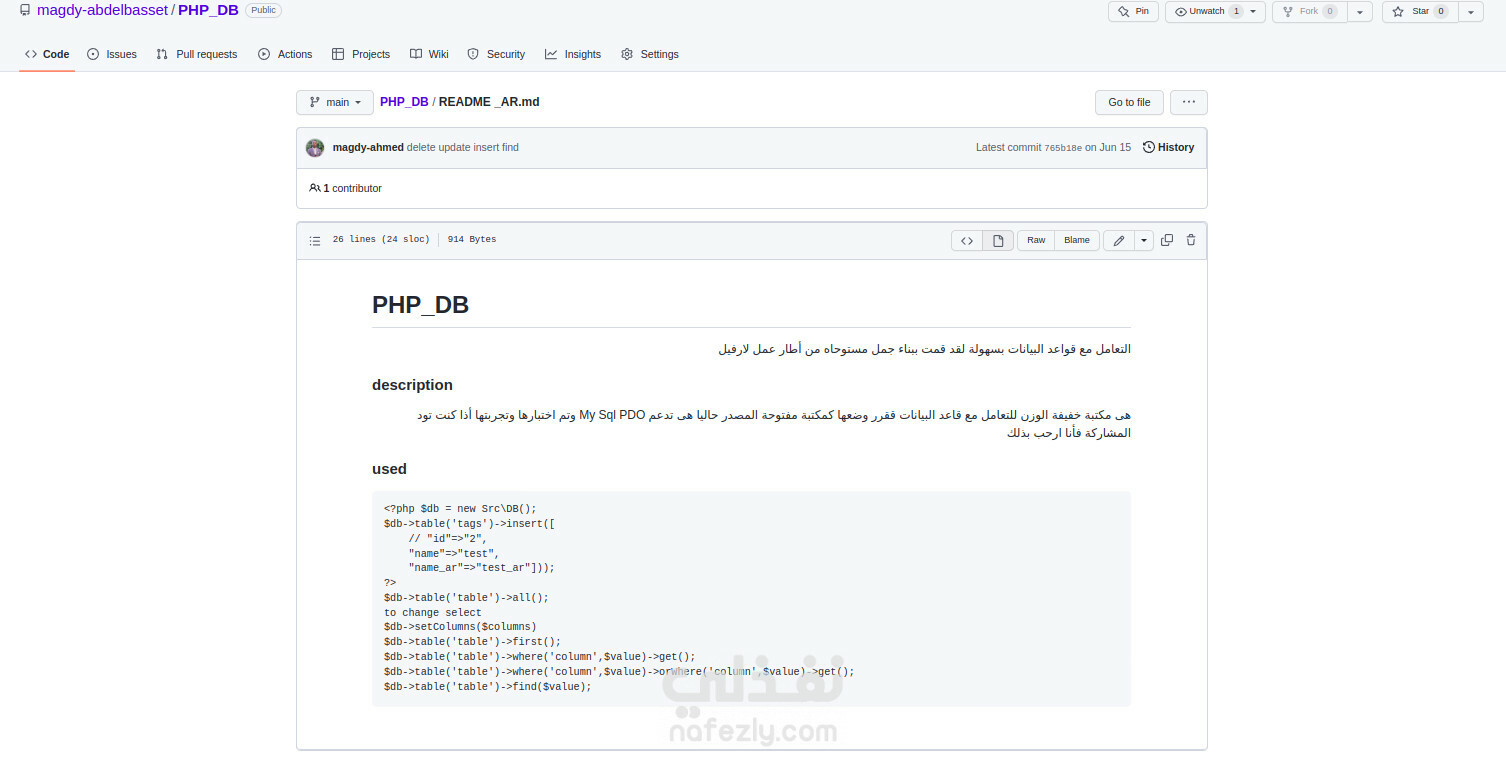Expand the Fork options dropdown arrow
Viewport: 1506px width, 763px height.
point(1360,11)
